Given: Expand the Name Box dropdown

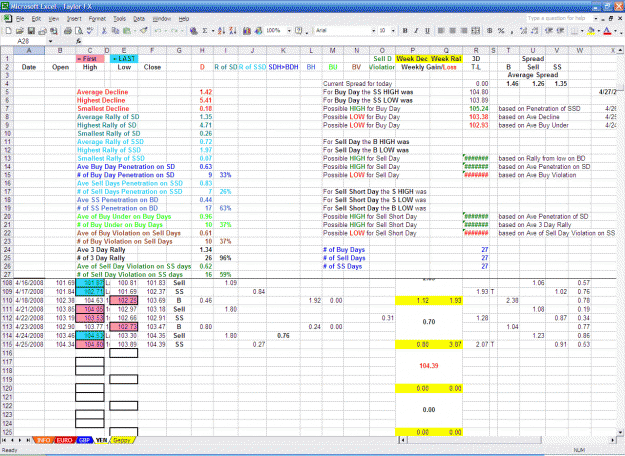Looking at the screenshot, I should (x=50, y=41).
